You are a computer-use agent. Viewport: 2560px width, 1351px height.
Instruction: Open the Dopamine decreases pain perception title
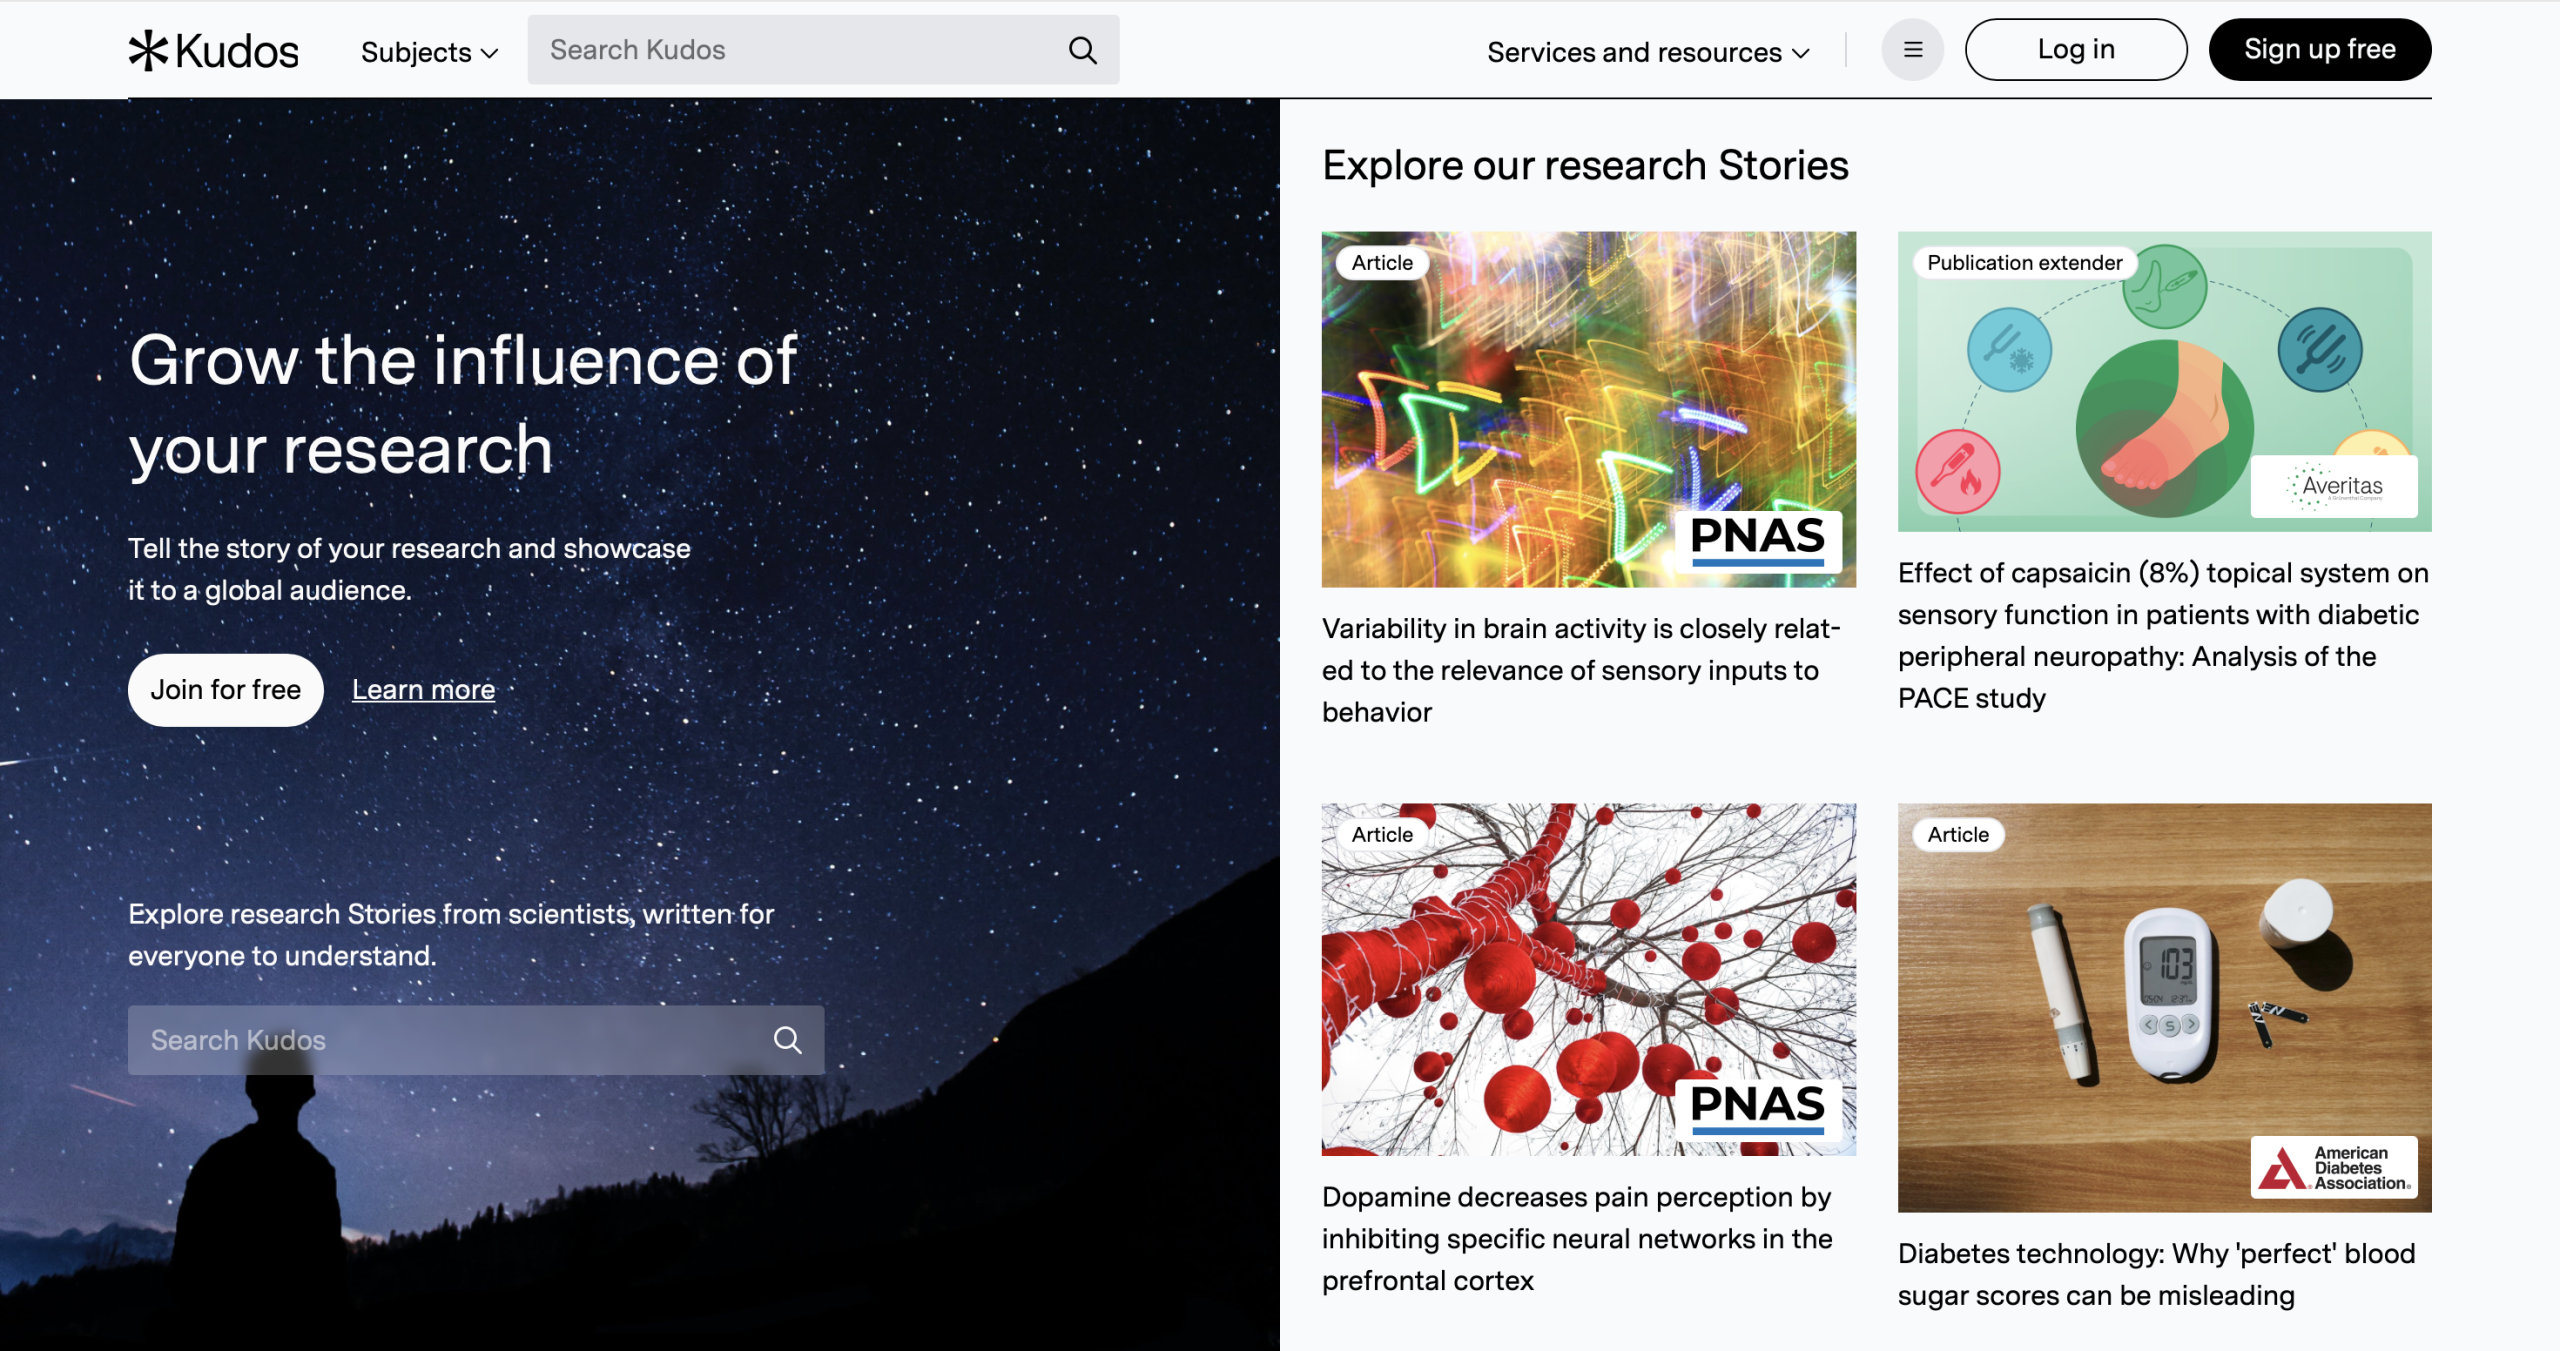(1577, 1238)
